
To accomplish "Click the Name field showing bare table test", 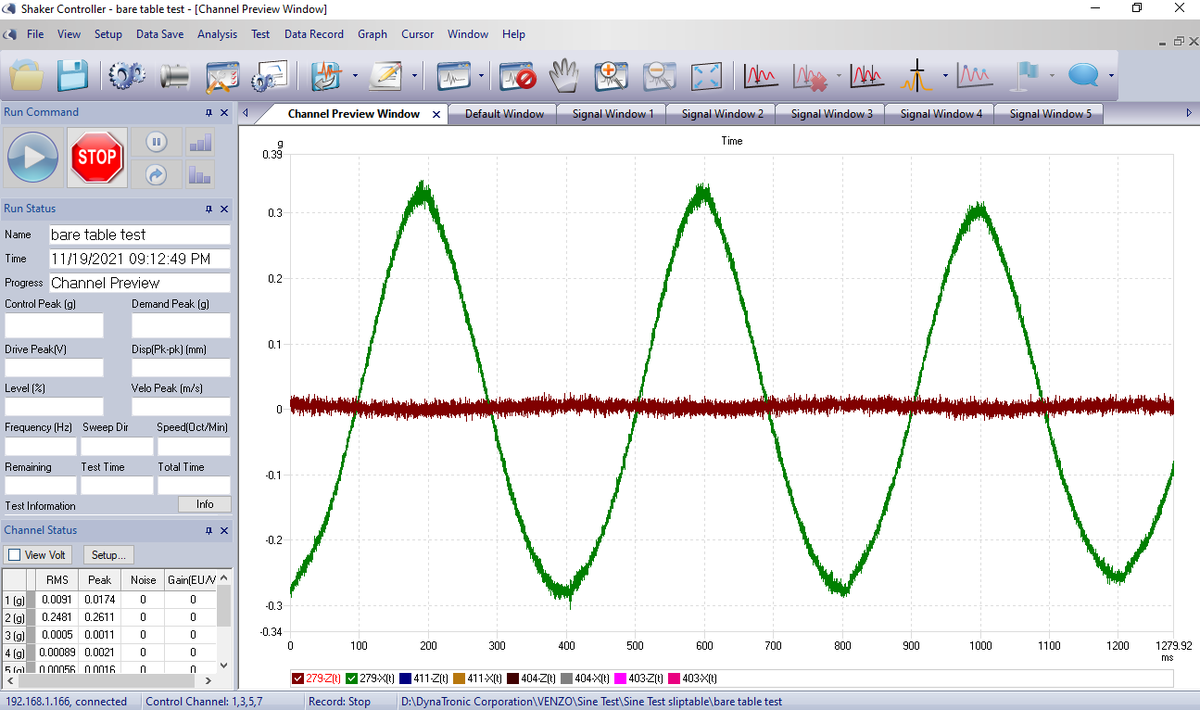I will (139, 235).
